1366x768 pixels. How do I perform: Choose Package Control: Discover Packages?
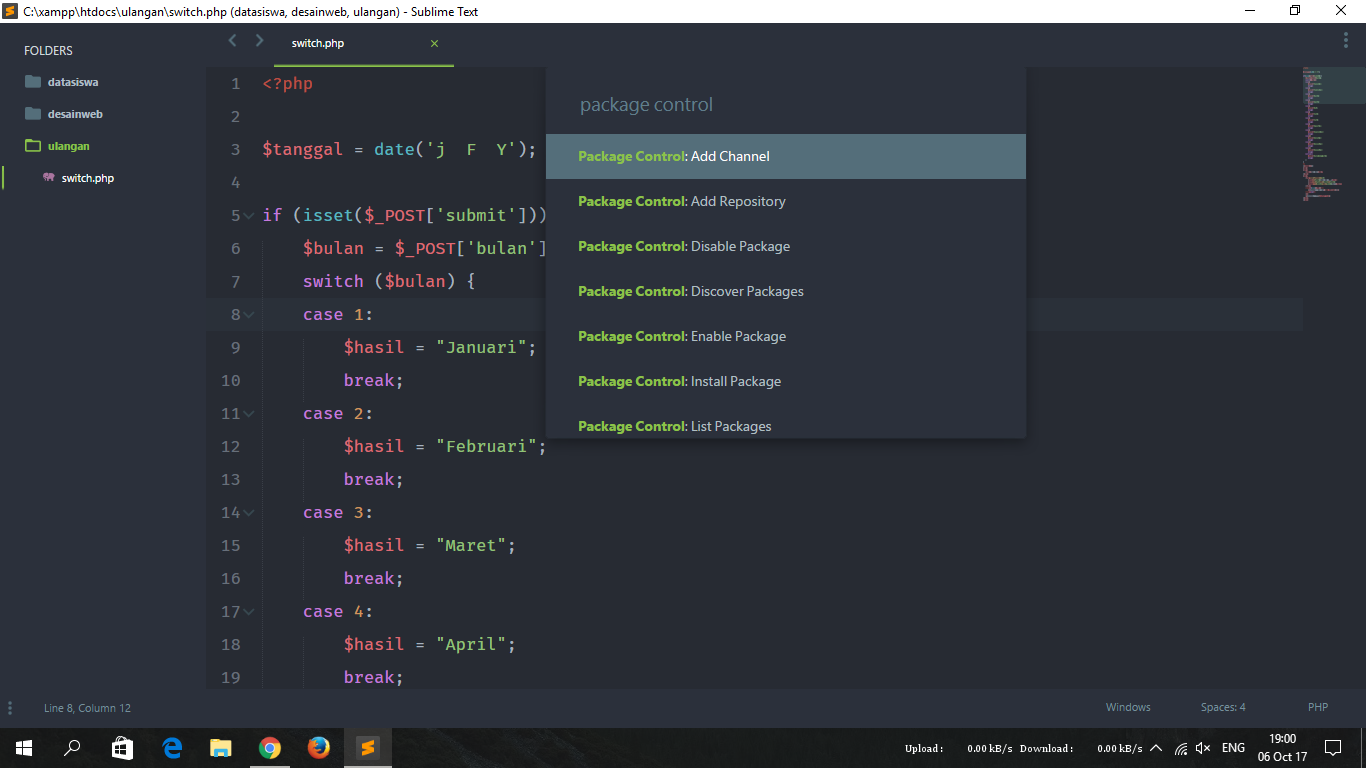[x=786, y=291]
